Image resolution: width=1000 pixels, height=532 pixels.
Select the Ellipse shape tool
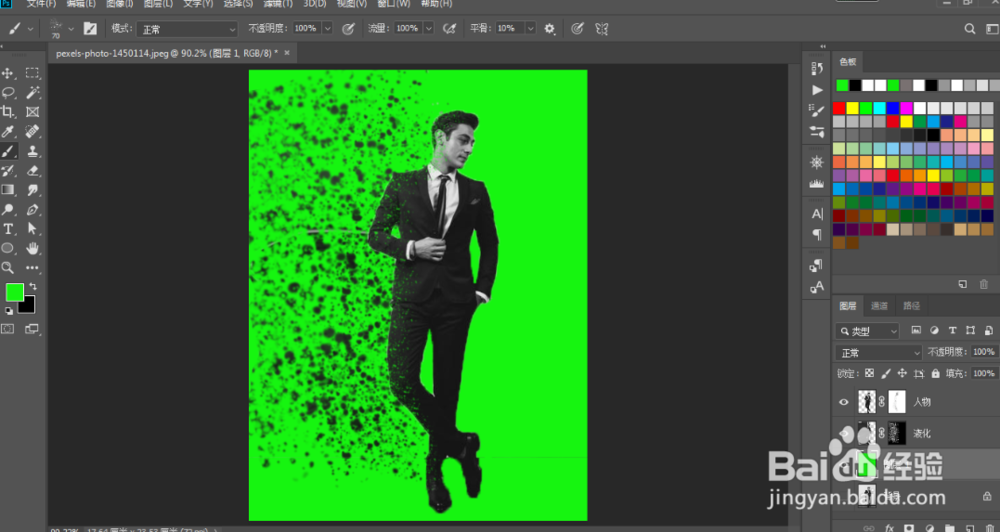point(8,248)
